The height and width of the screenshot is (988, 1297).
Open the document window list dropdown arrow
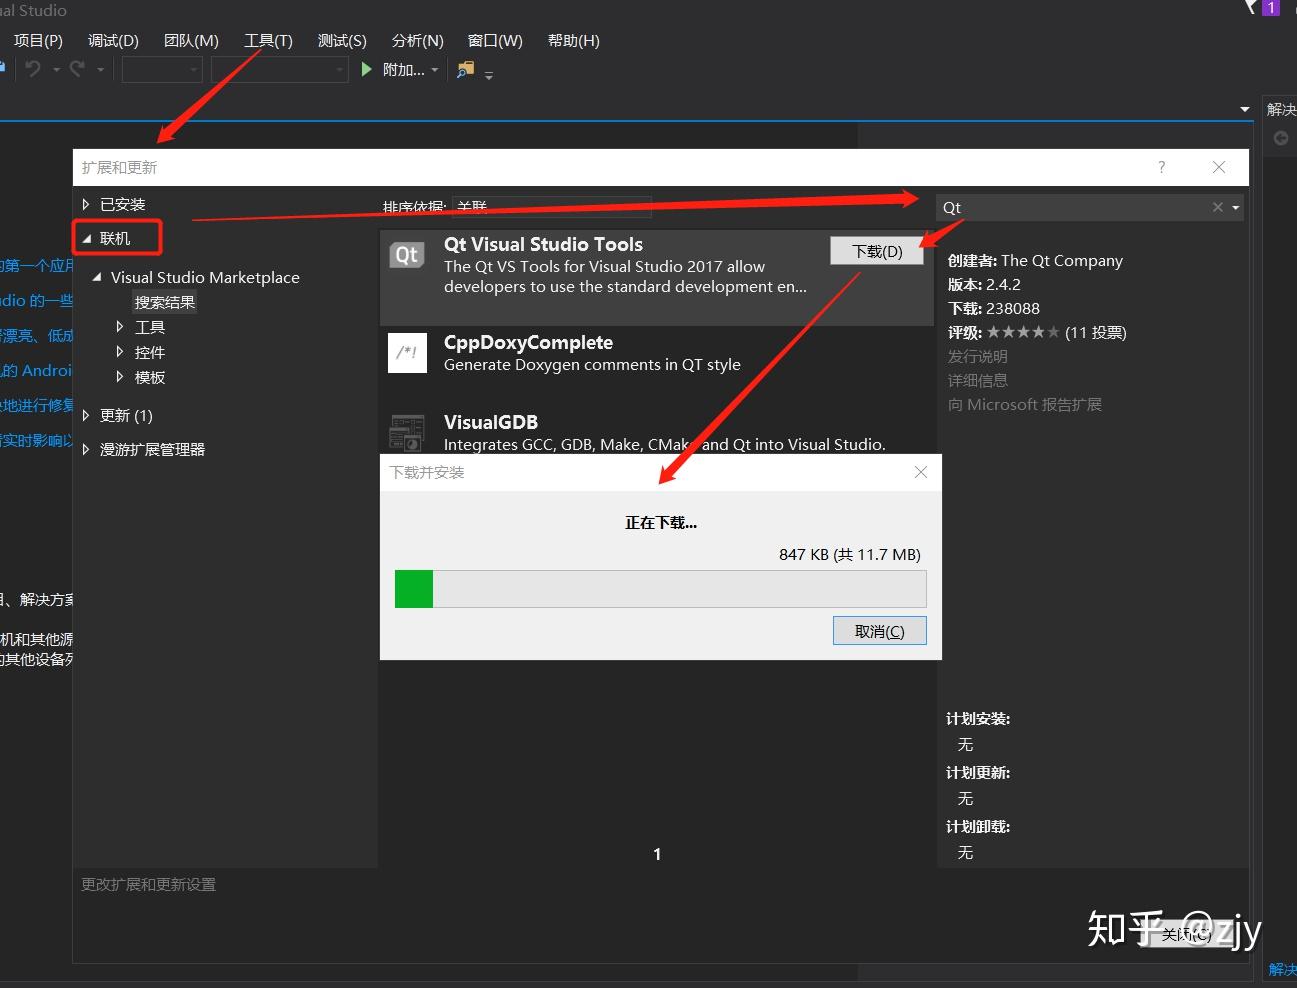click(1245, 109)
